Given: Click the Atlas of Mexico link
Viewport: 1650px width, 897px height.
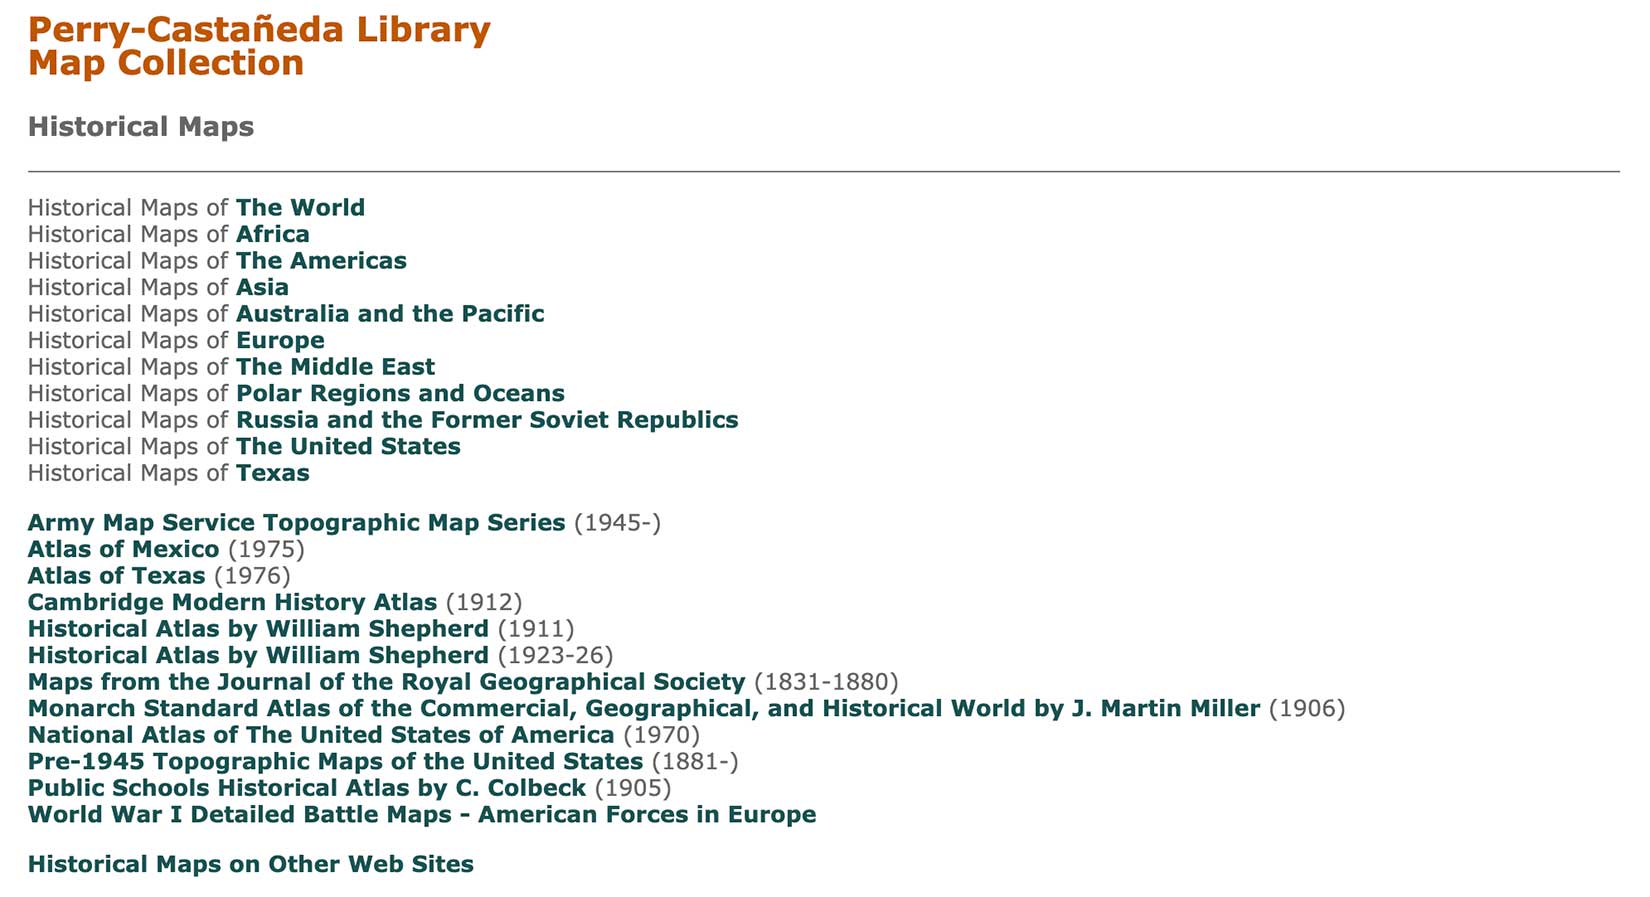Looking at the screenshot, I should (123, 550).
